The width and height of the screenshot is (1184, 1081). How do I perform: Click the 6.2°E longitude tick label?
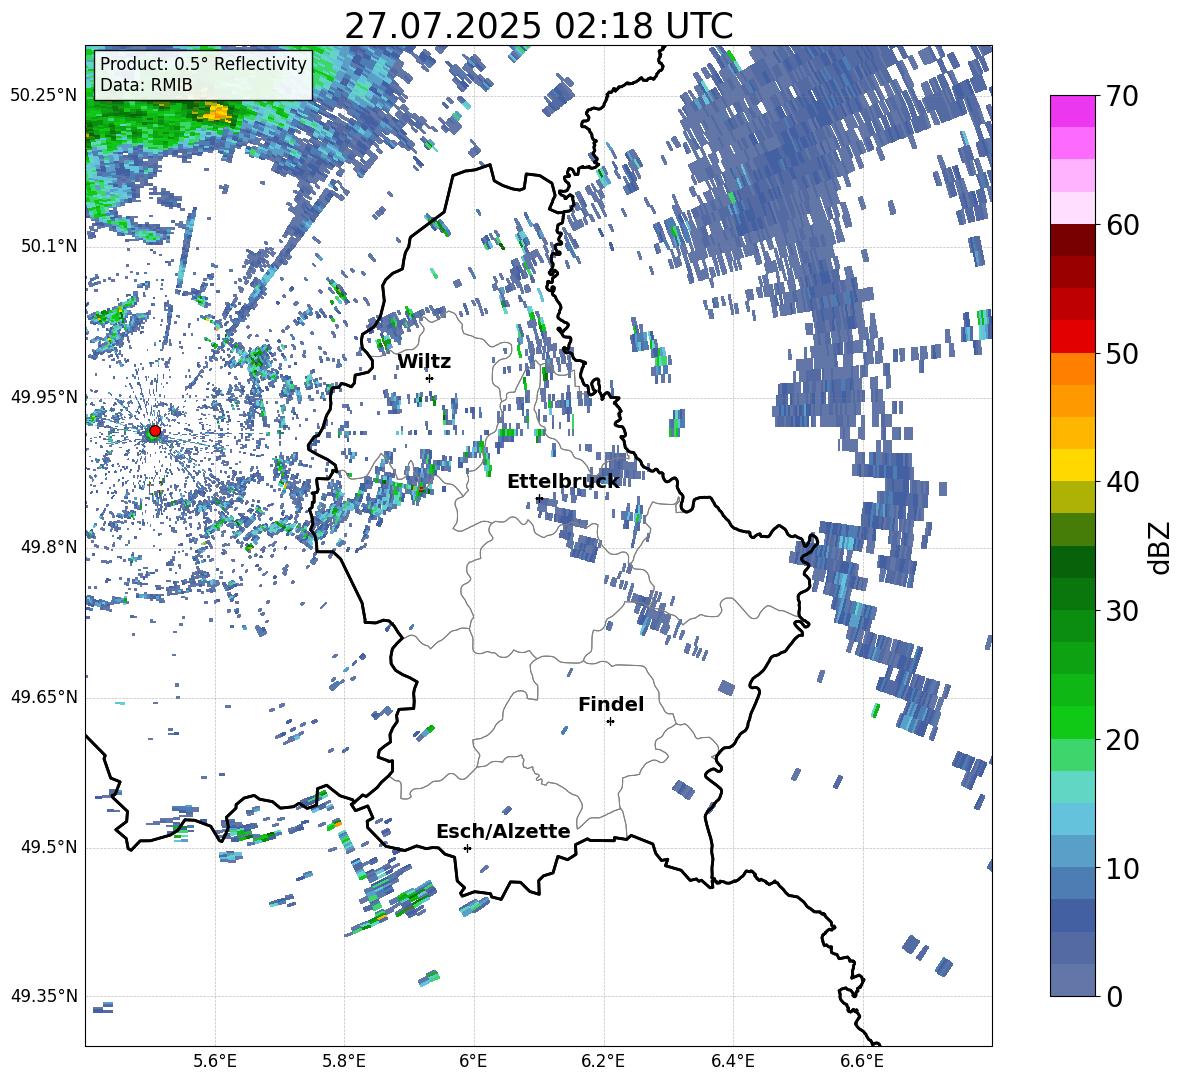[x=603, y=1061]
